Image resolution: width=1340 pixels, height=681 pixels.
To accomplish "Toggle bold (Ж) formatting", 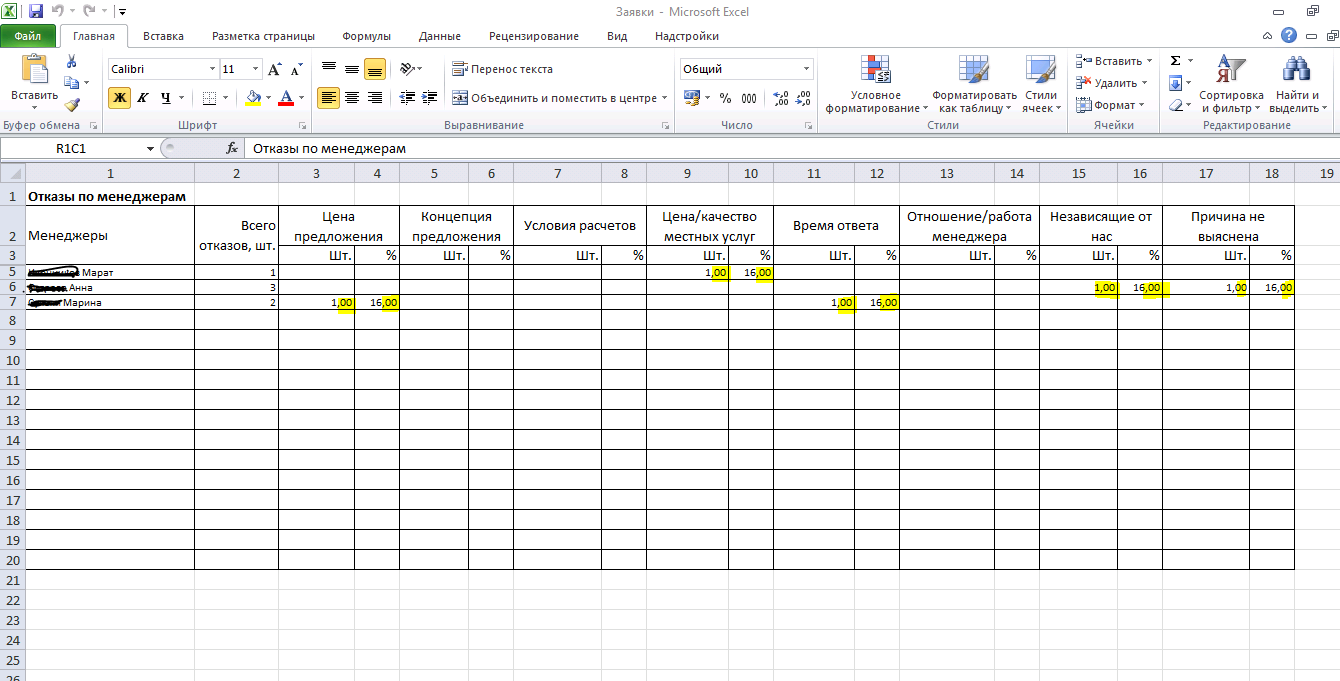I will (120, 98).
